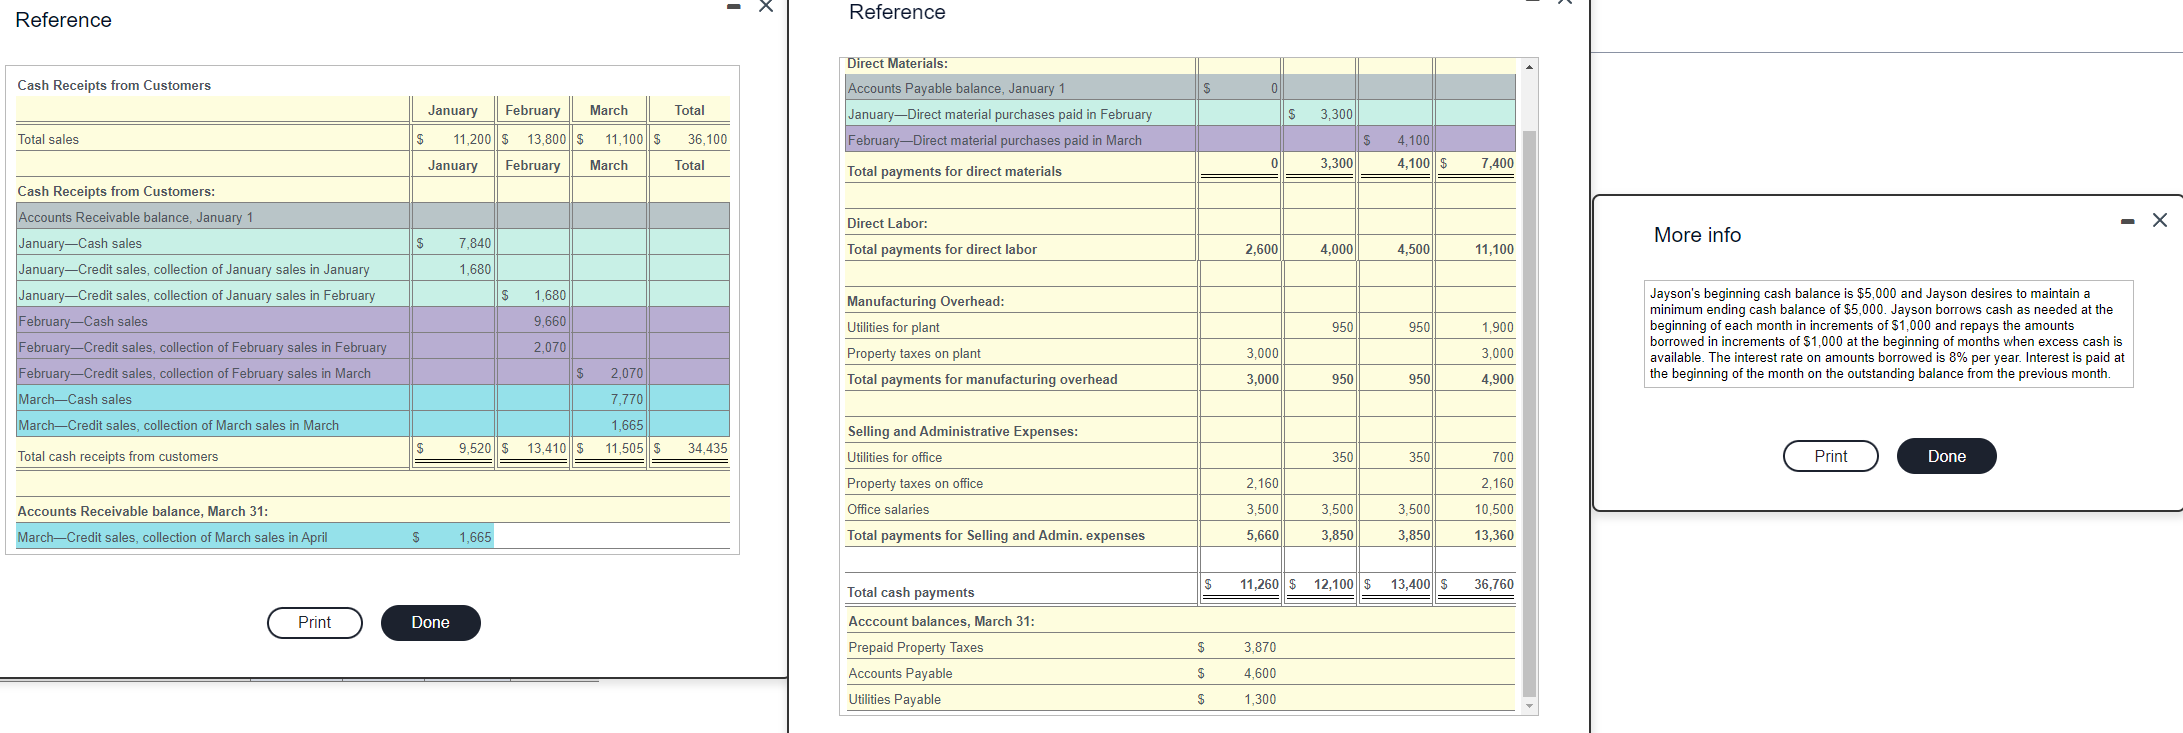Click Done button in More info dialog
2183x733 pixels.
[x=1946, y=456]
